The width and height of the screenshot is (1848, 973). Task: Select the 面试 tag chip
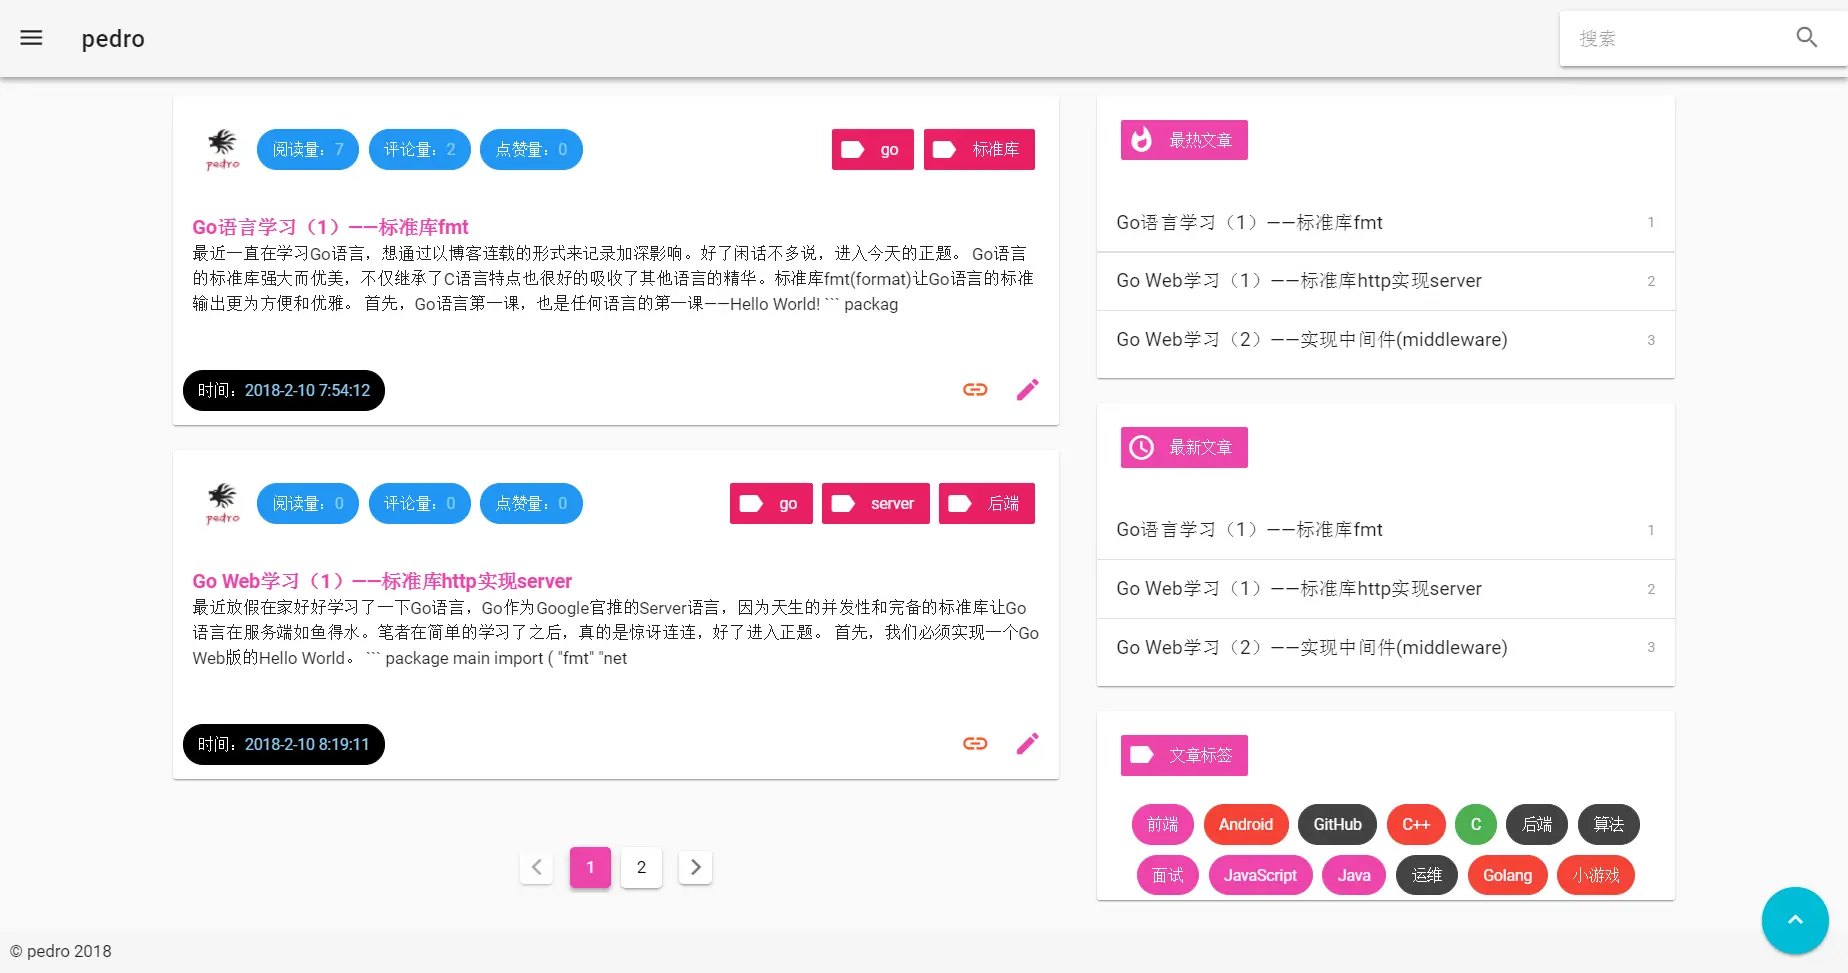click(x=1168, y=875)
